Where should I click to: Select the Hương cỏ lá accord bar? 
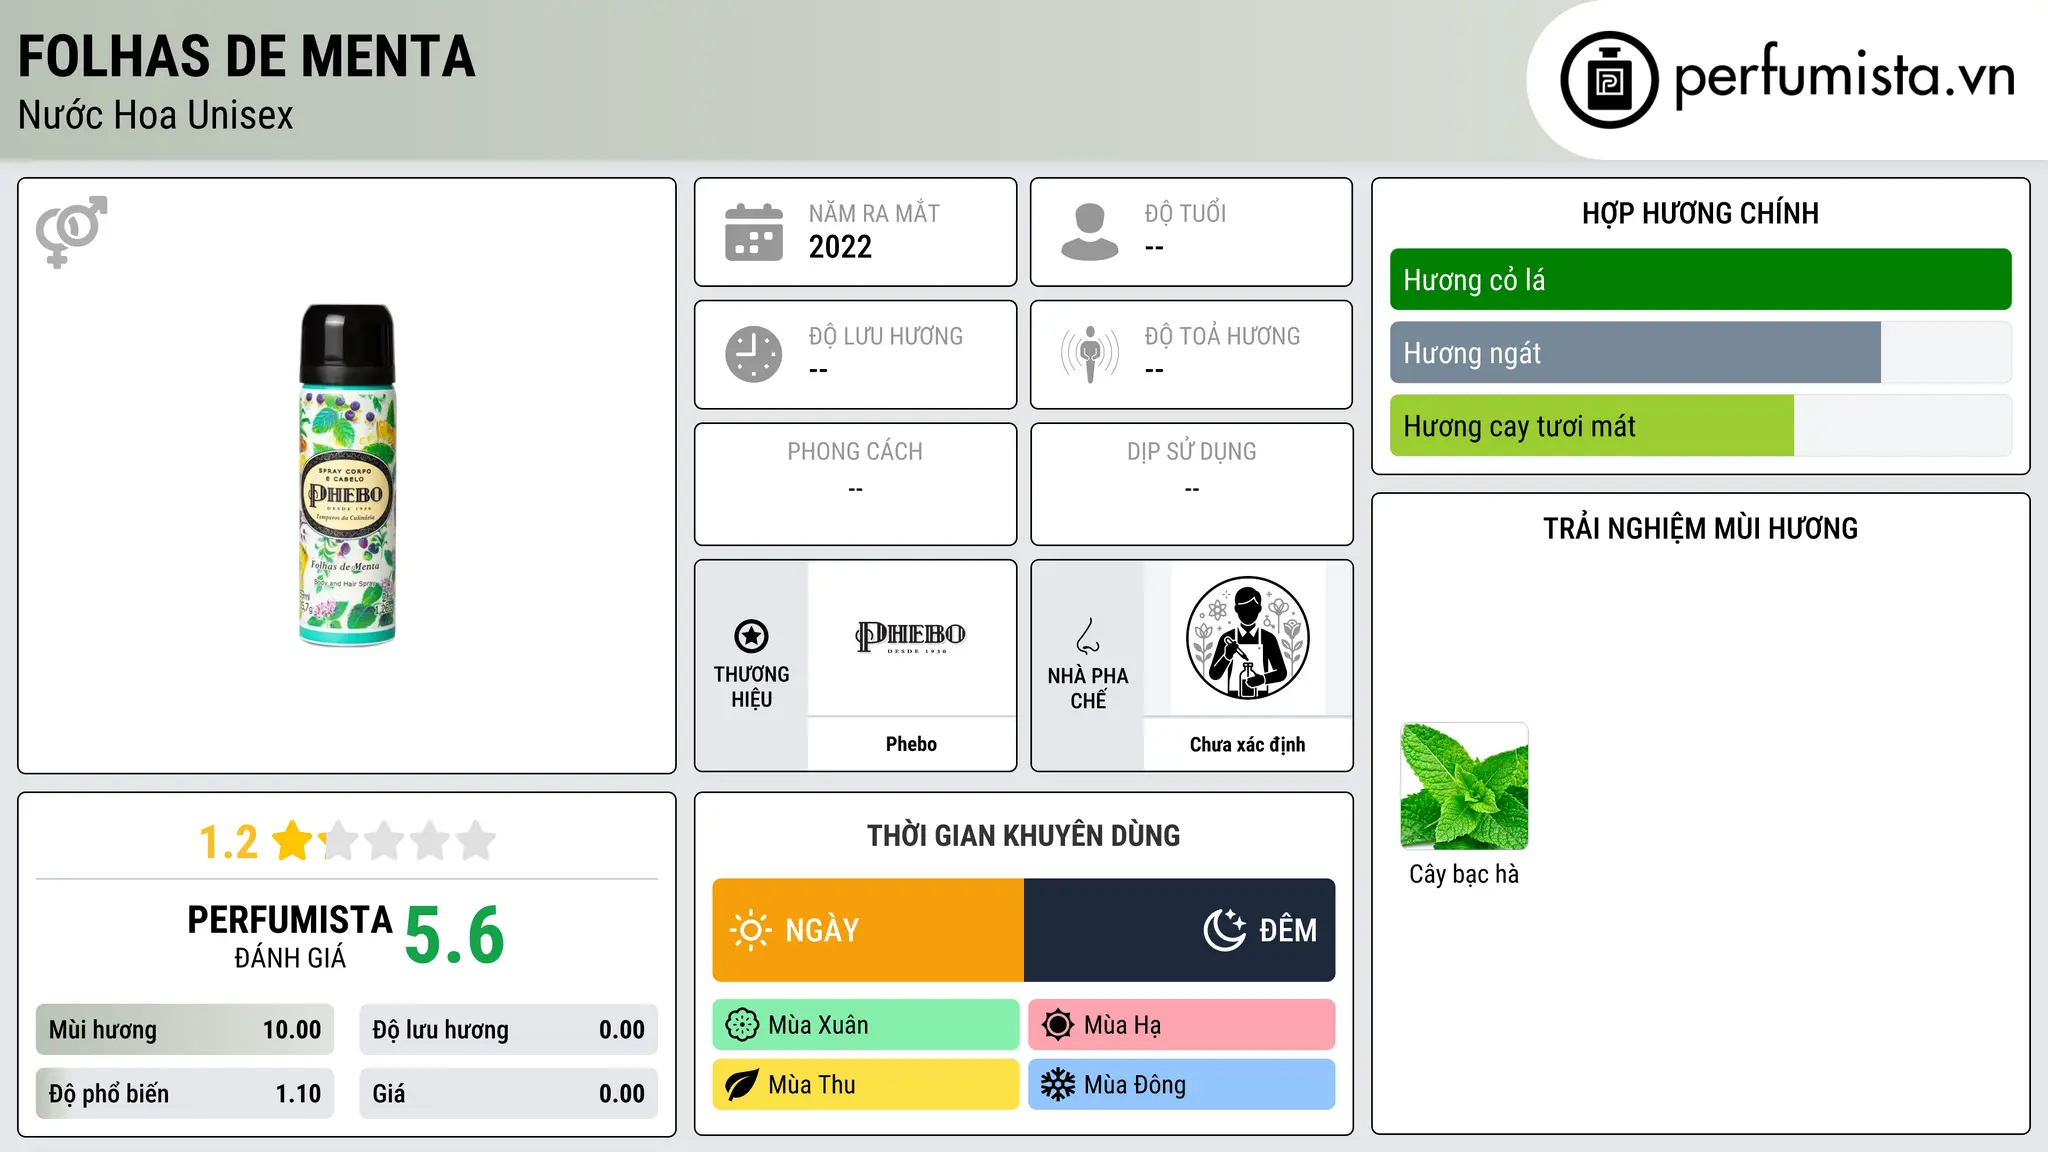[x=1700, y=280]
